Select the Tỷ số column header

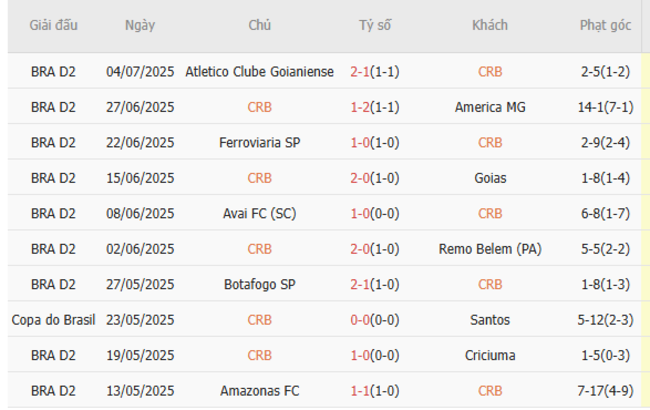click(375, 25)
